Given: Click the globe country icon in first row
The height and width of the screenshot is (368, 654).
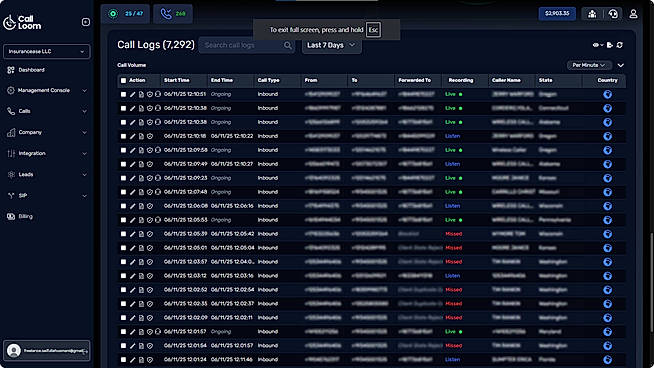Looking at the screenshot, I should click(607, 94).
